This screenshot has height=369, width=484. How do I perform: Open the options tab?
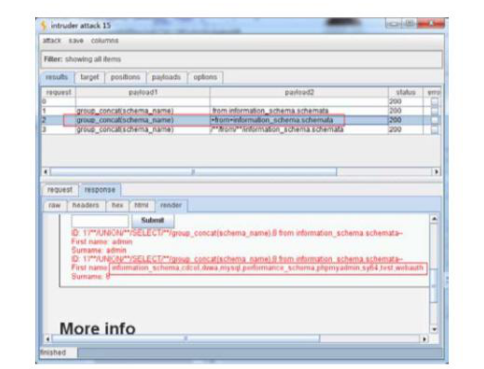pos(205,77)
